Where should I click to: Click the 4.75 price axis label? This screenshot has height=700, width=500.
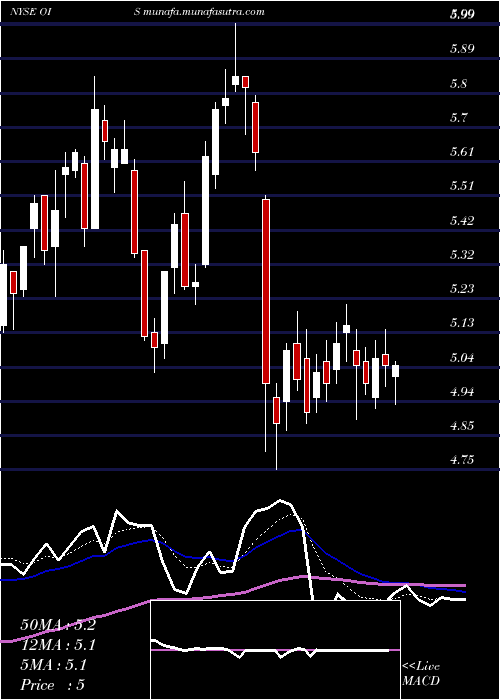tap(462, 460)
